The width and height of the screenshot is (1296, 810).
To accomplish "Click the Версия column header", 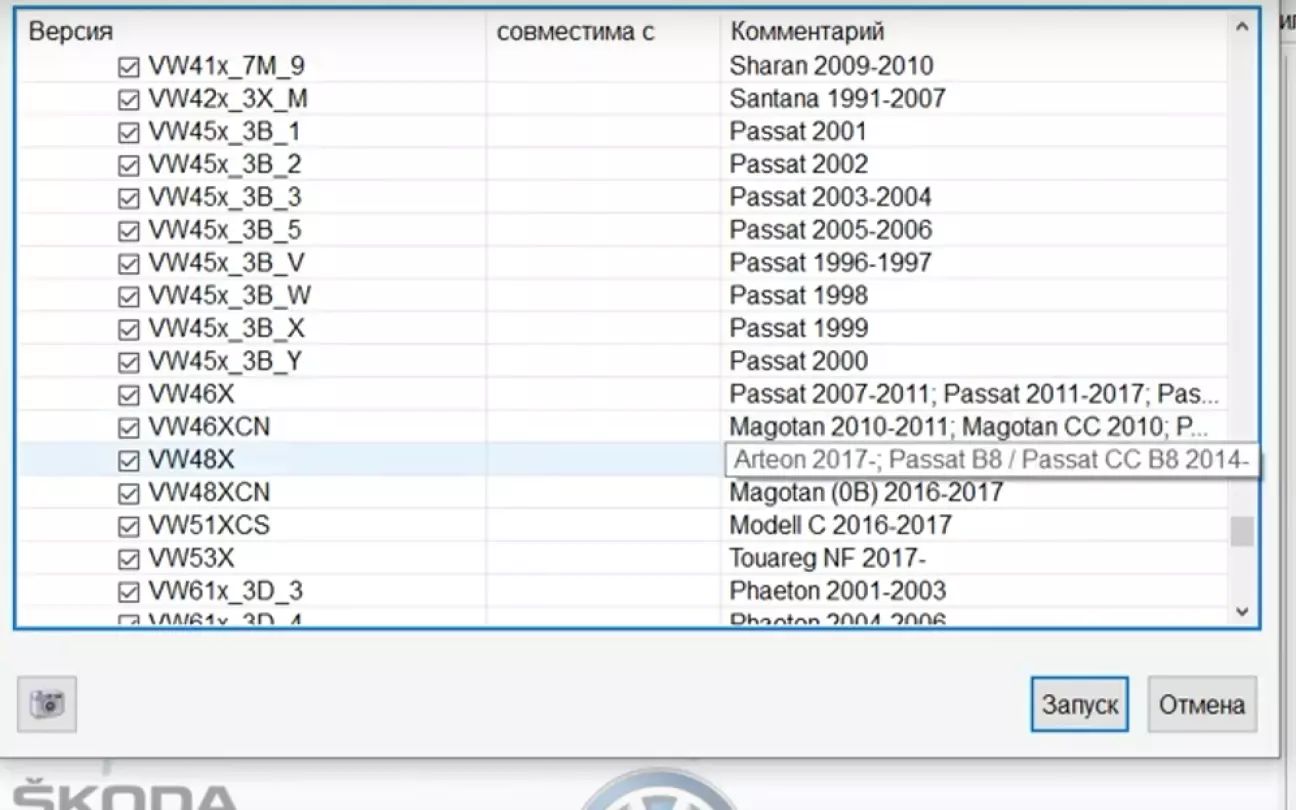I will (70, 31).
